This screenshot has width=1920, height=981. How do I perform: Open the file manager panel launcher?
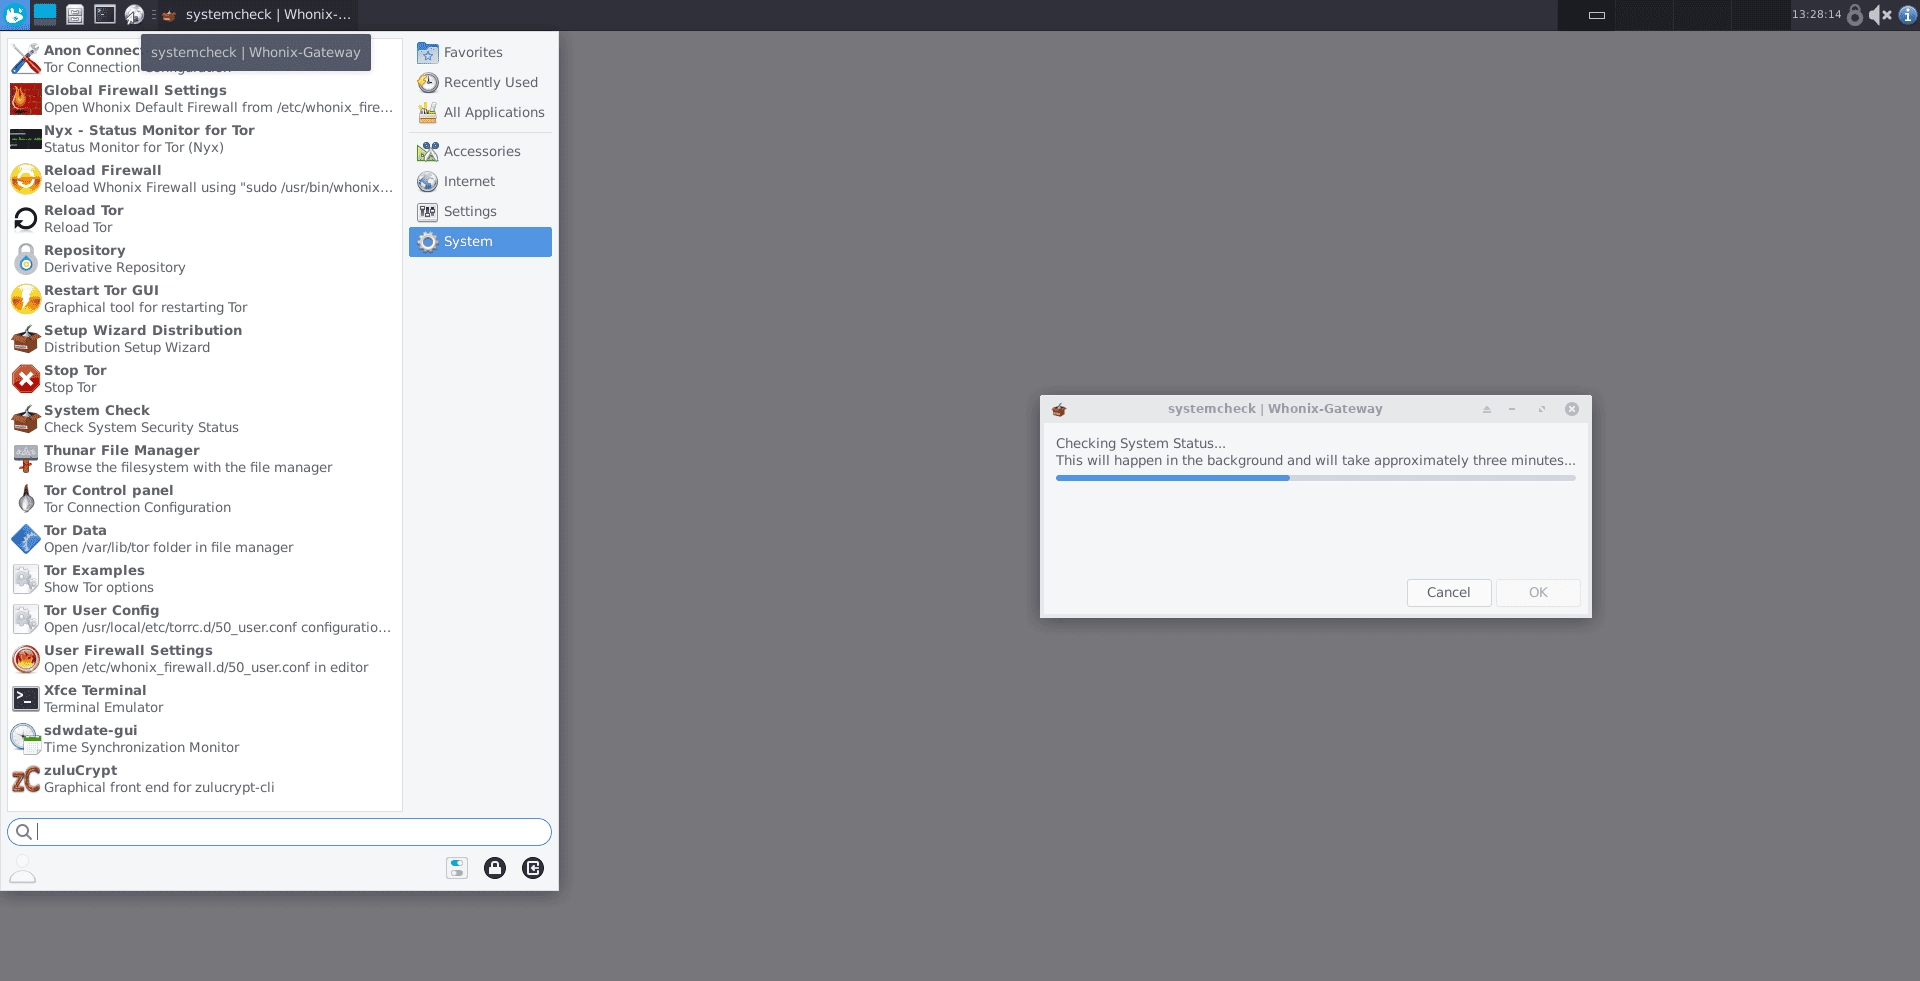click(x=75, y=14)
